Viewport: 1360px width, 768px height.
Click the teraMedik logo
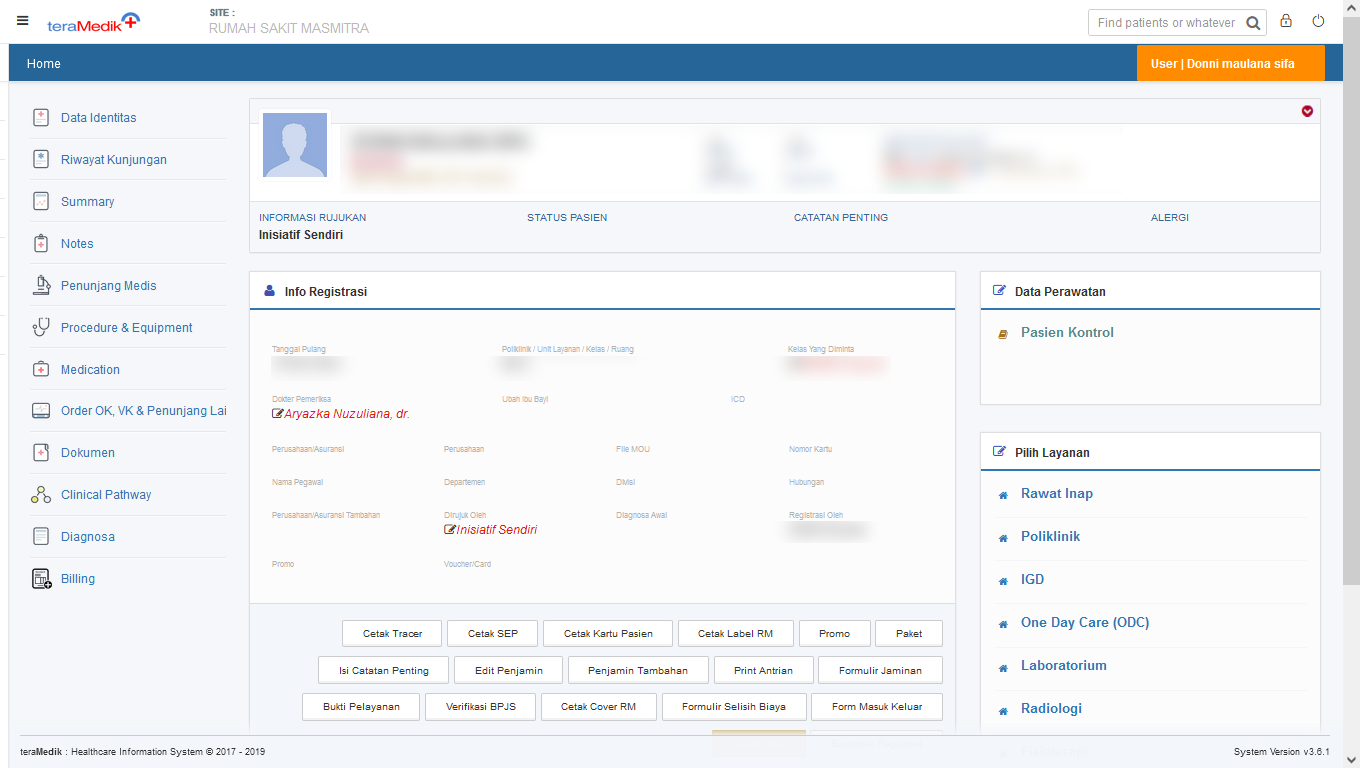tap(94, 21)
